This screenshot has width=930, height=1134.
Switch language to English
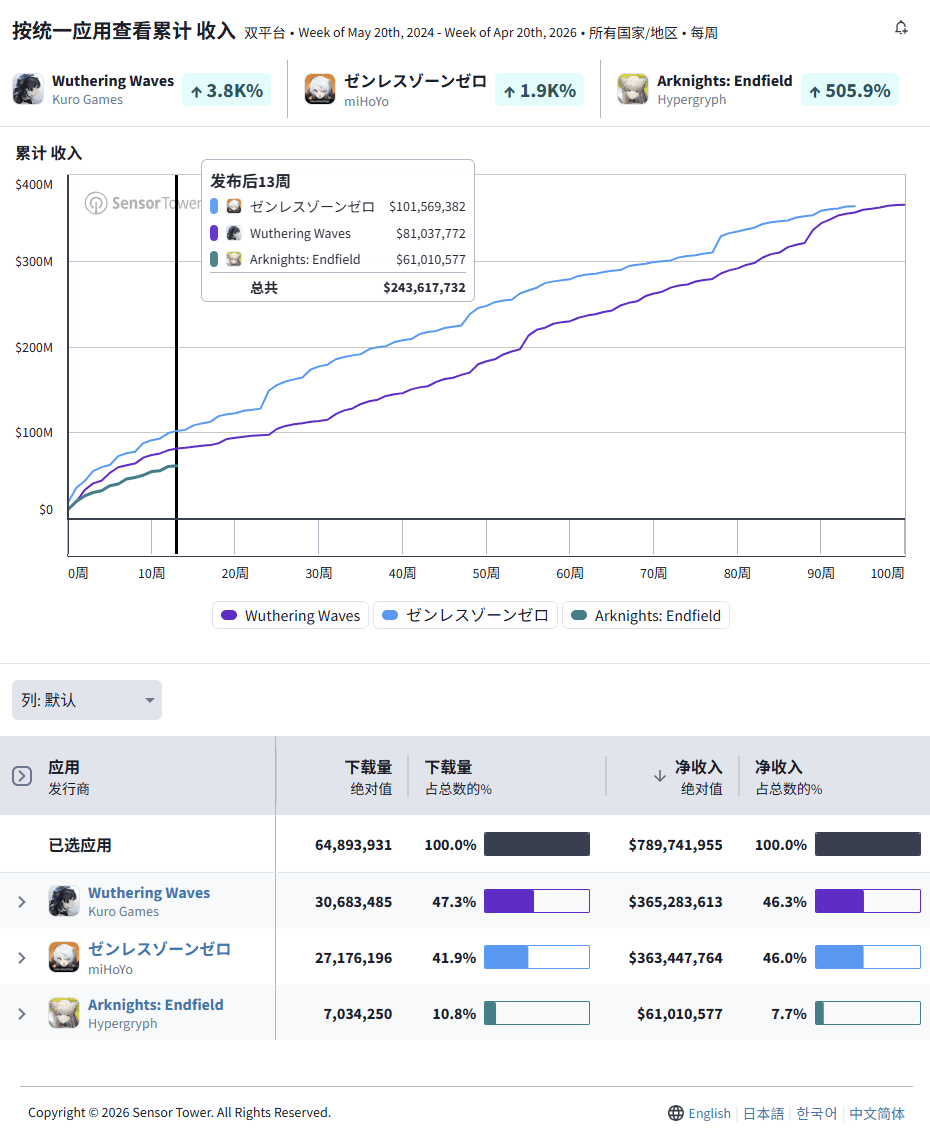click(x=709, y=1113)
